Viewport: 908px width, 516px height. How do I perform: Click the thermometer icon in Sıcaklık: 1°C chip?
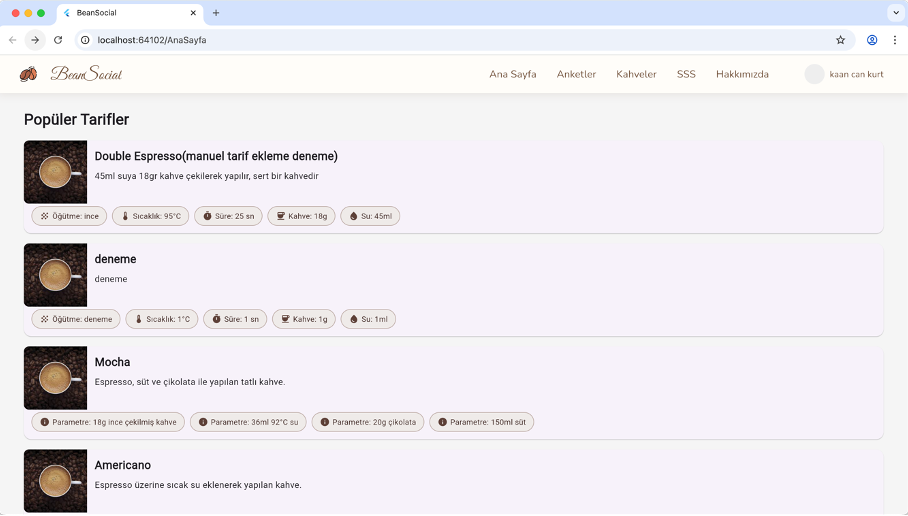138,319
